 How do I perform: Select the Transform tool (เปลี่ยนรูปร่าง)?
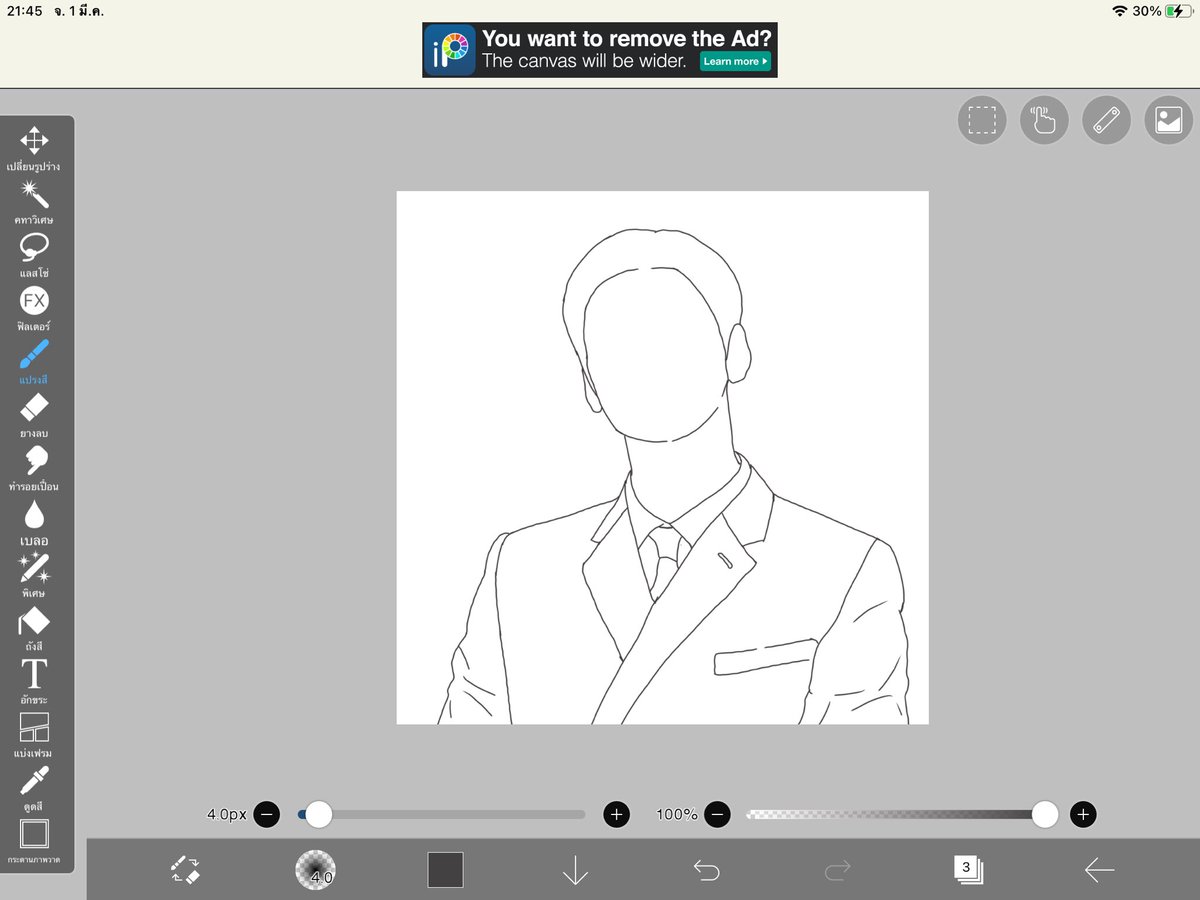(34, 149)
